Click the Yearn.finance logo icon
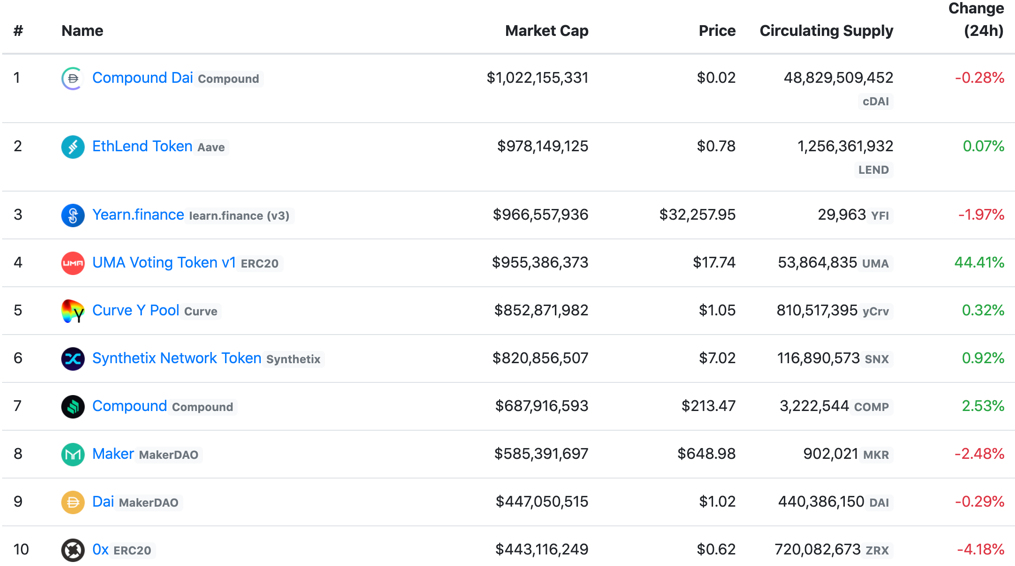 [x=72, y=215]
